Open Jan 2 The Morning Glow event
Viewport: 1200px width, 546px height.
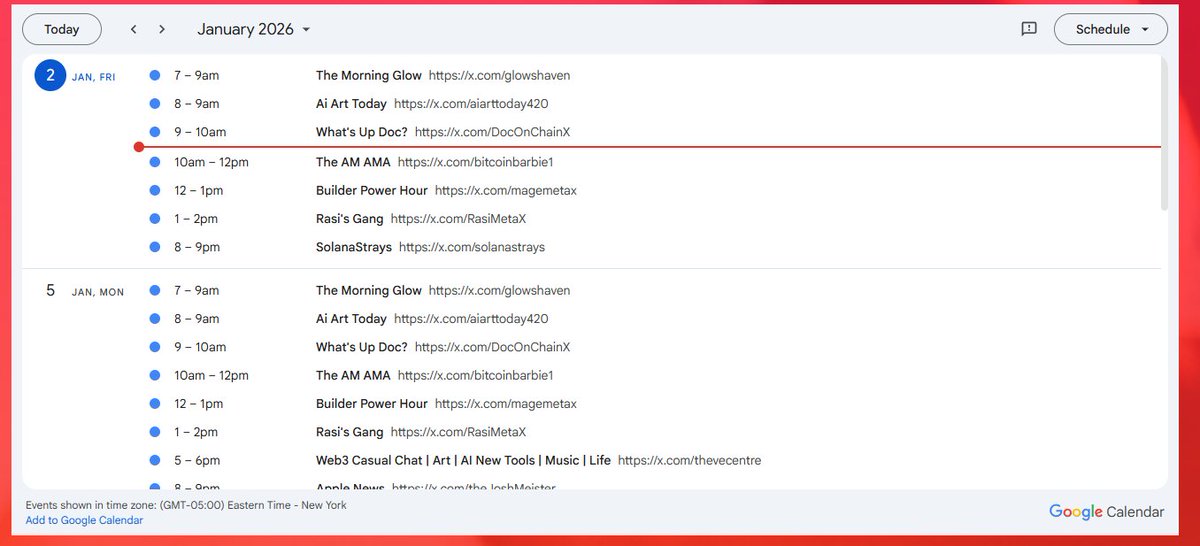[443, 75]
